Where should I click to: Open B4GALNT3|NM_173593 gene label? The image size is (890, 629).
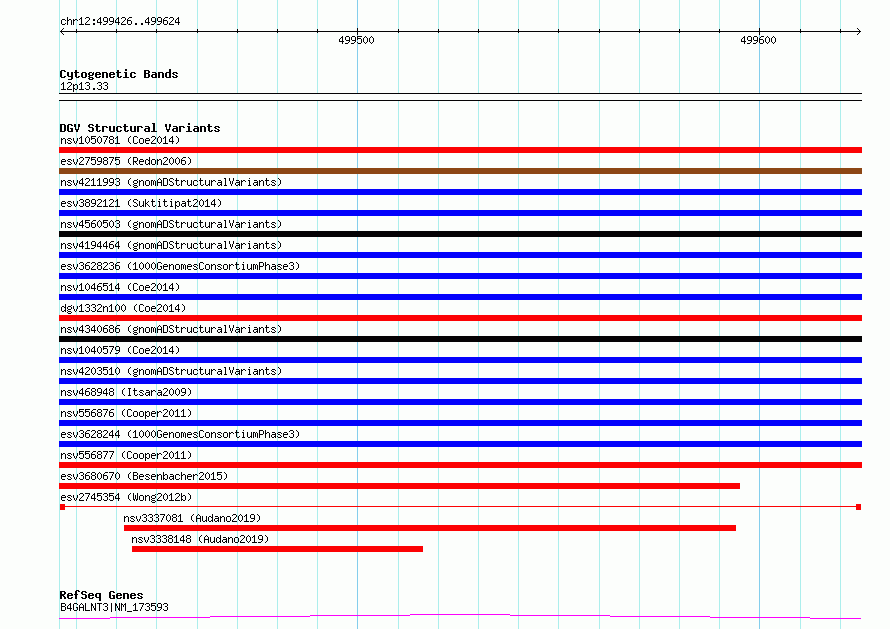(x=114, y=607)
